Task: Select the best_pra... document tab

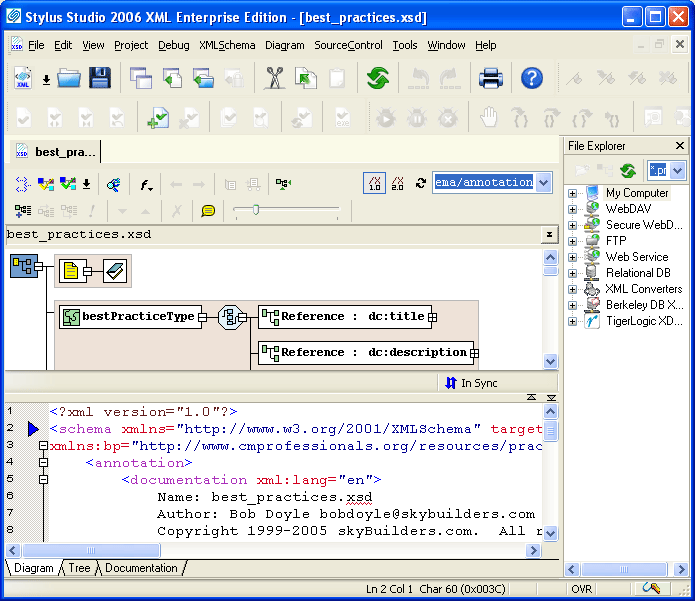Action: pyautogui.click(x=56, y=152)
